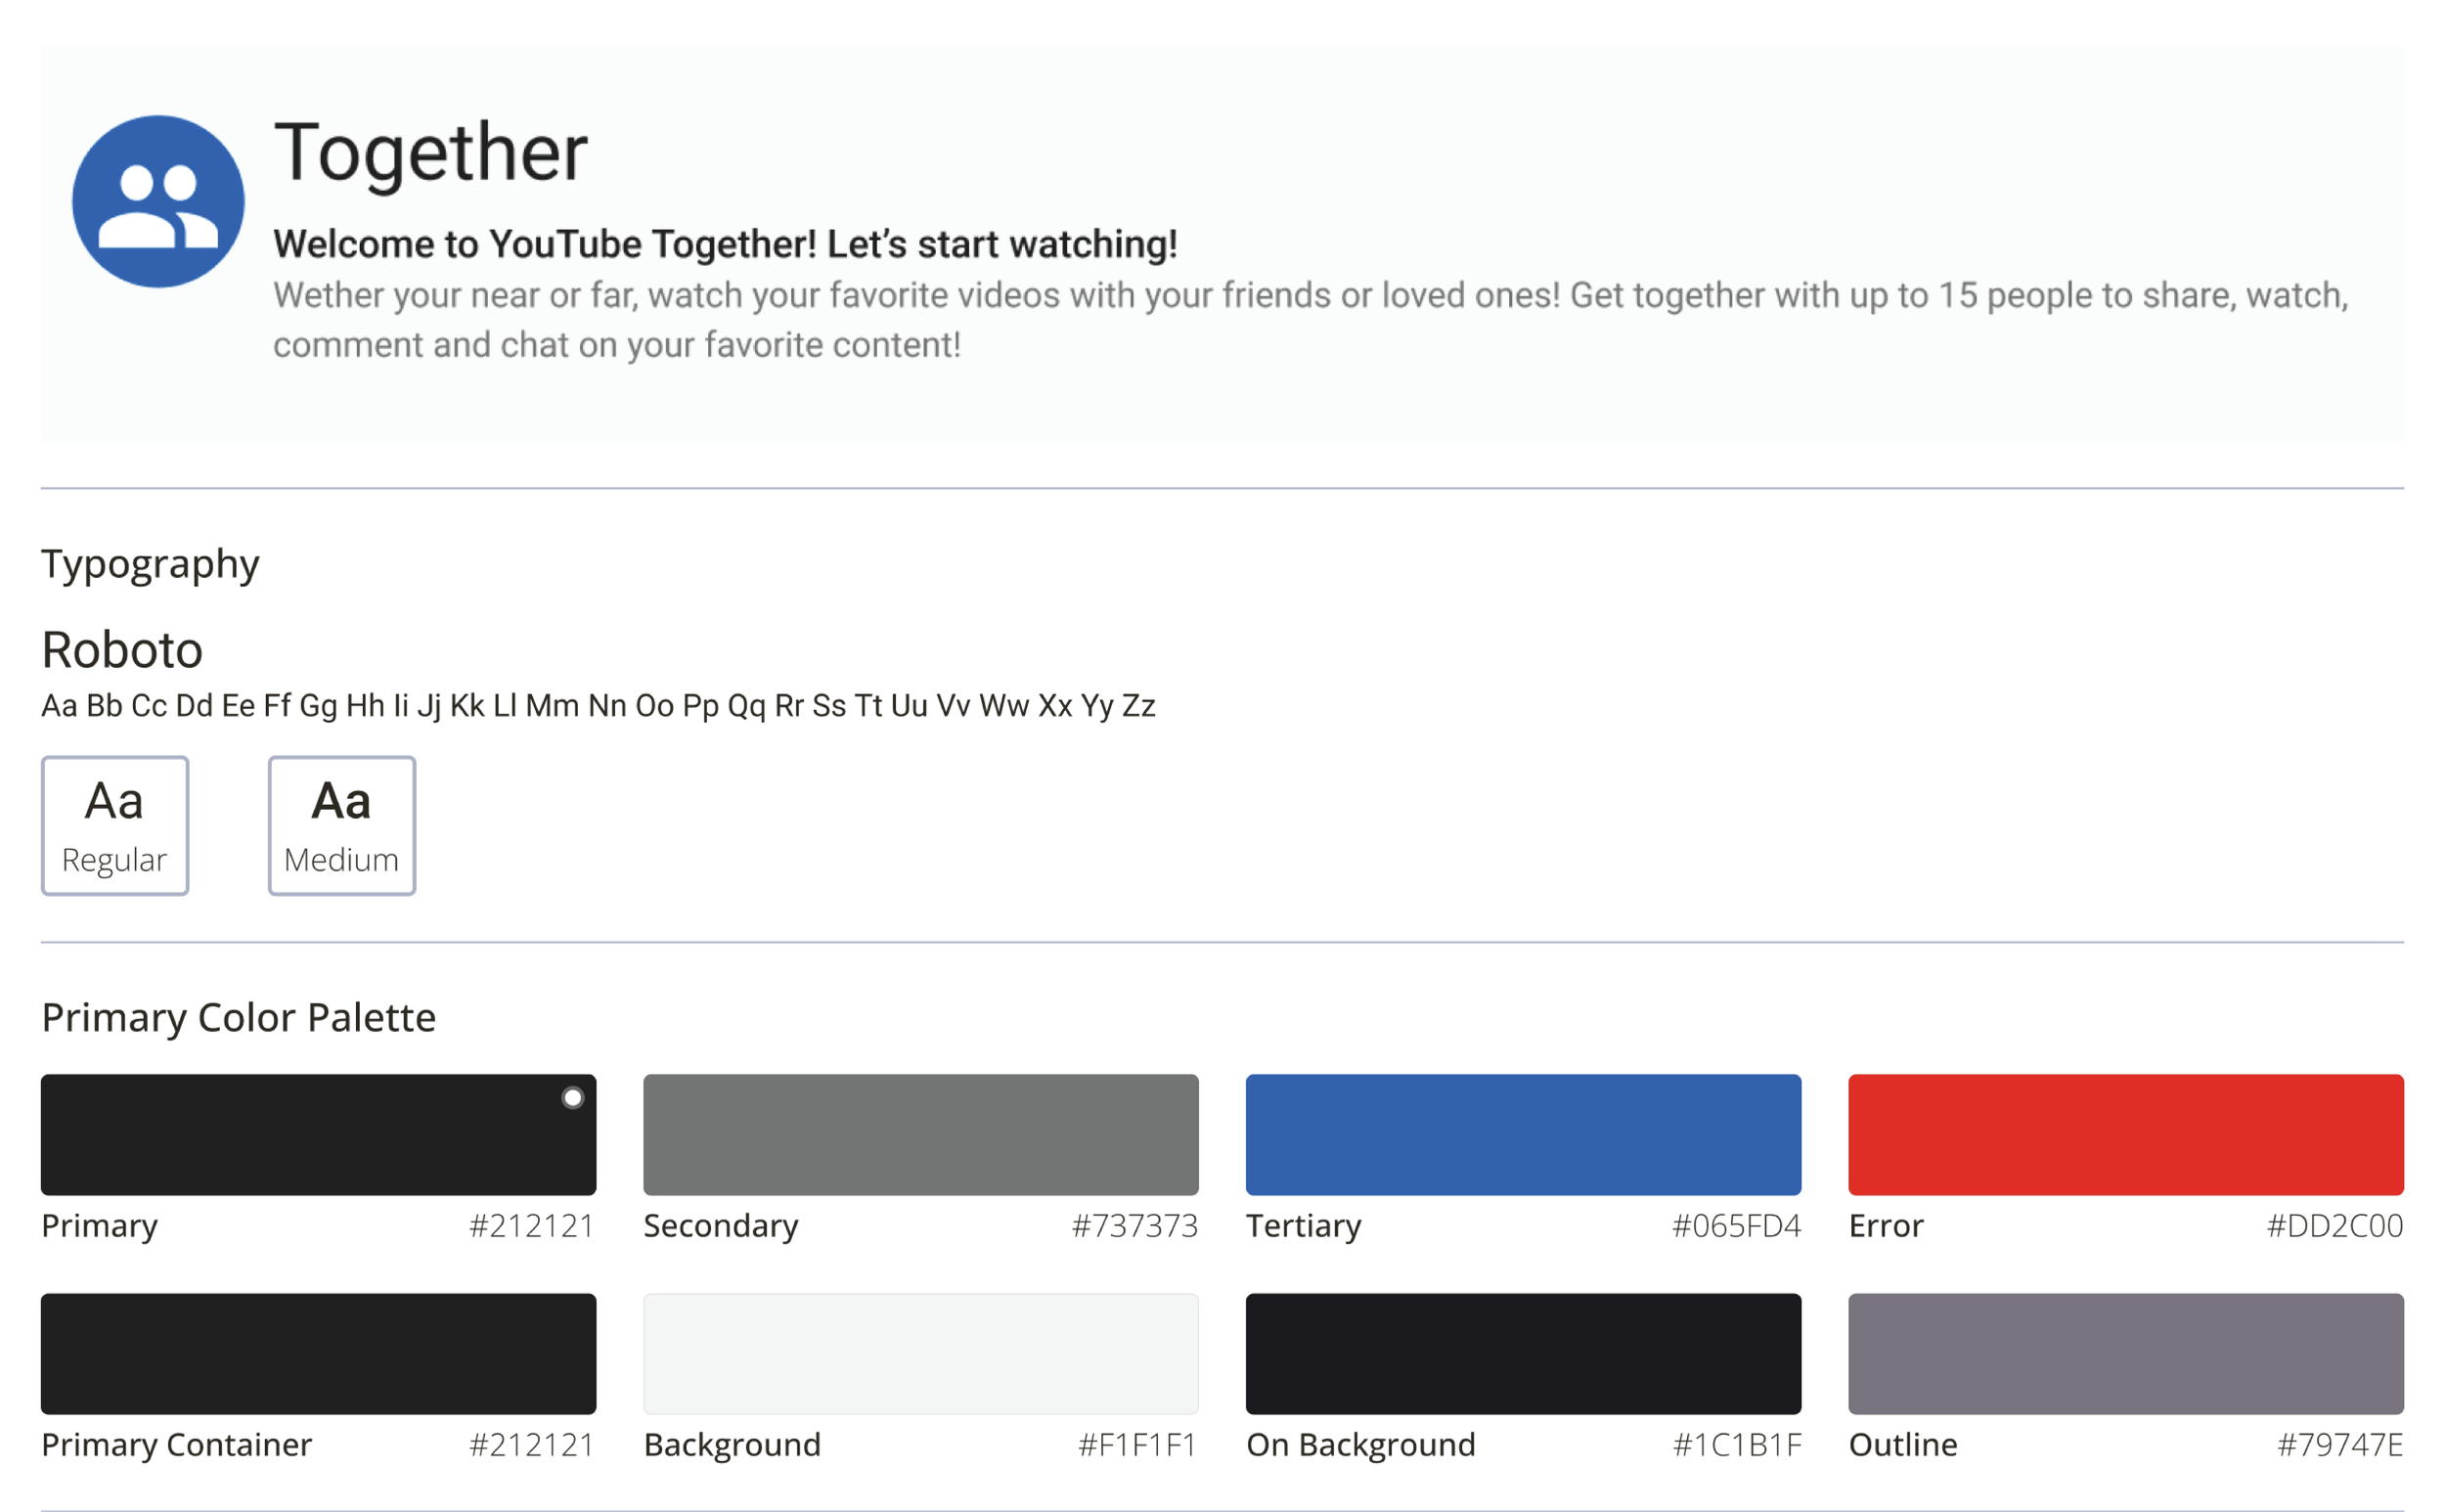Click the Roboto font name heading

tap(122, 651)
